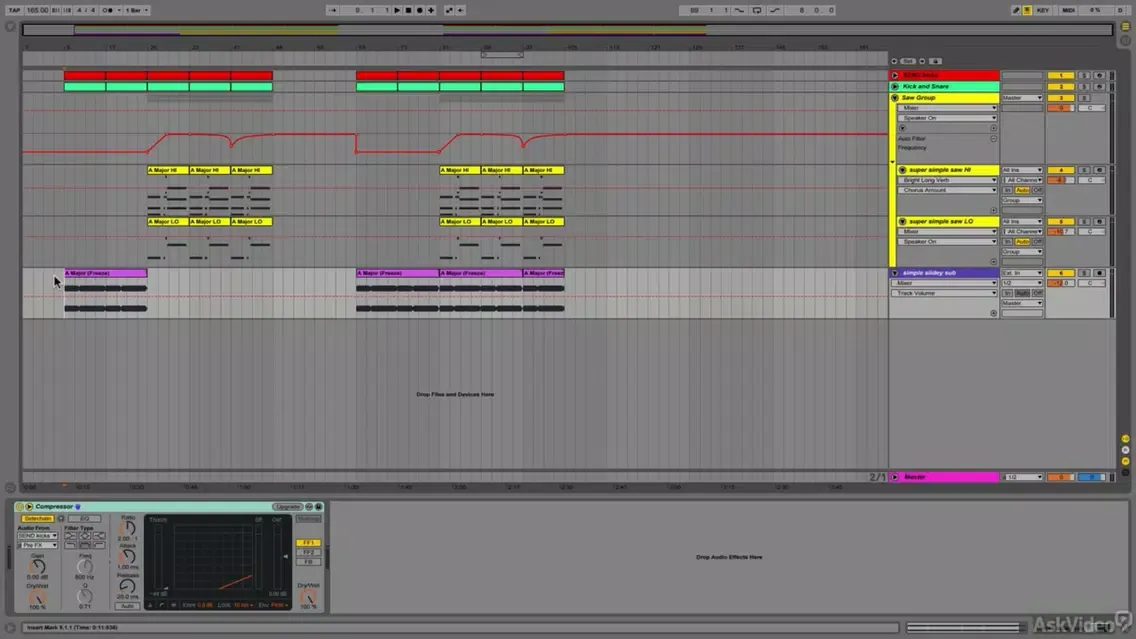This screenshot has height=639, width=1136.
Task: Click the transport Stop button
Action: (408, 10)
